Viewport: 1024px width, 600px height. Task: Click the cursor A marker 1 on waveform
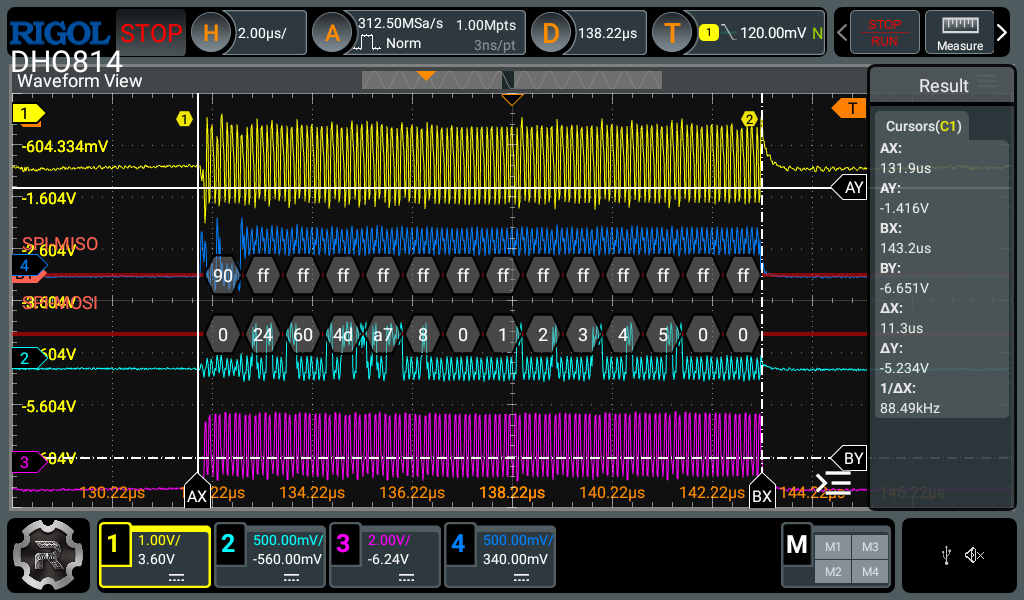click(x=184, y=119)
